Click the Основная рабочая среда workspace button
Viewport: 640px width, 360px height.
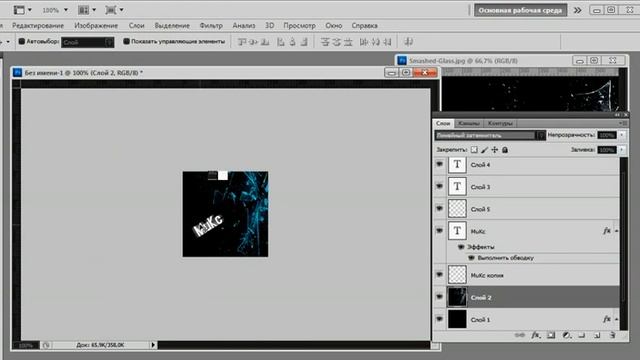click(520, 10)
